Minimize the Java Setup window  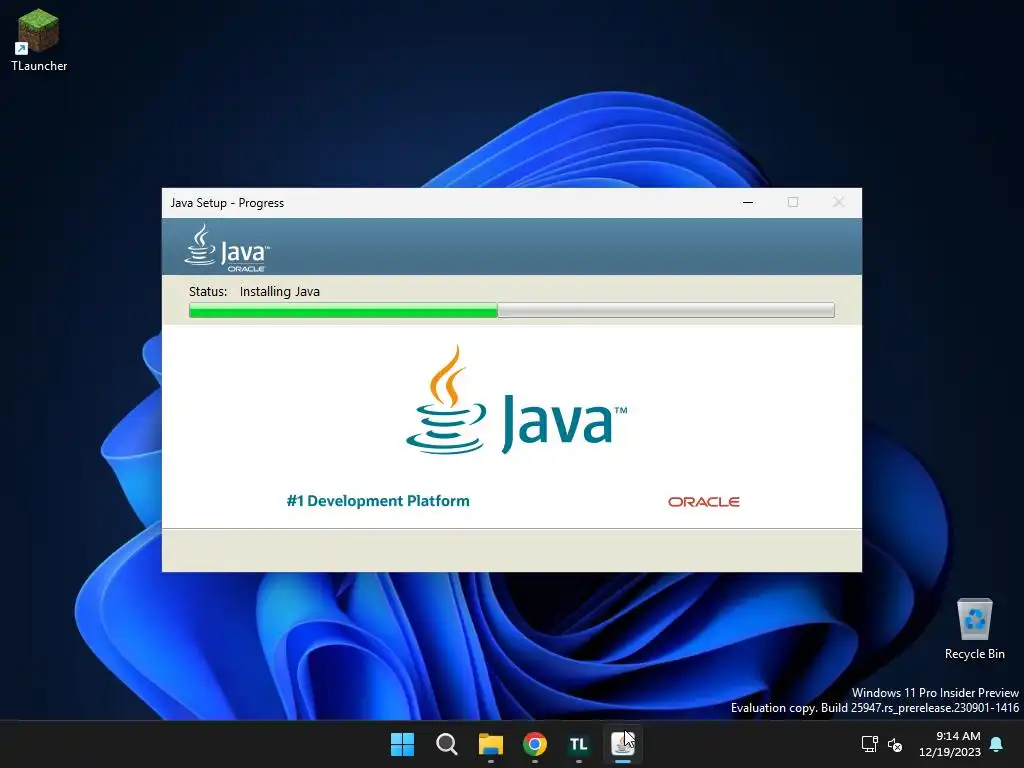[748, 202]
